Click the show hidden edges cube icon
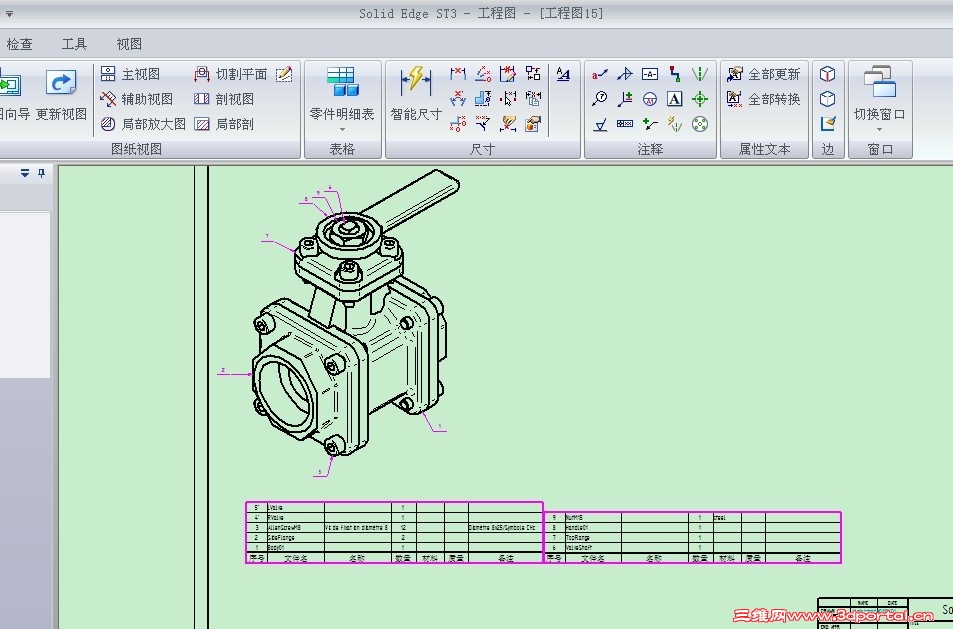The image size is (953, 629). coord(827,74)
